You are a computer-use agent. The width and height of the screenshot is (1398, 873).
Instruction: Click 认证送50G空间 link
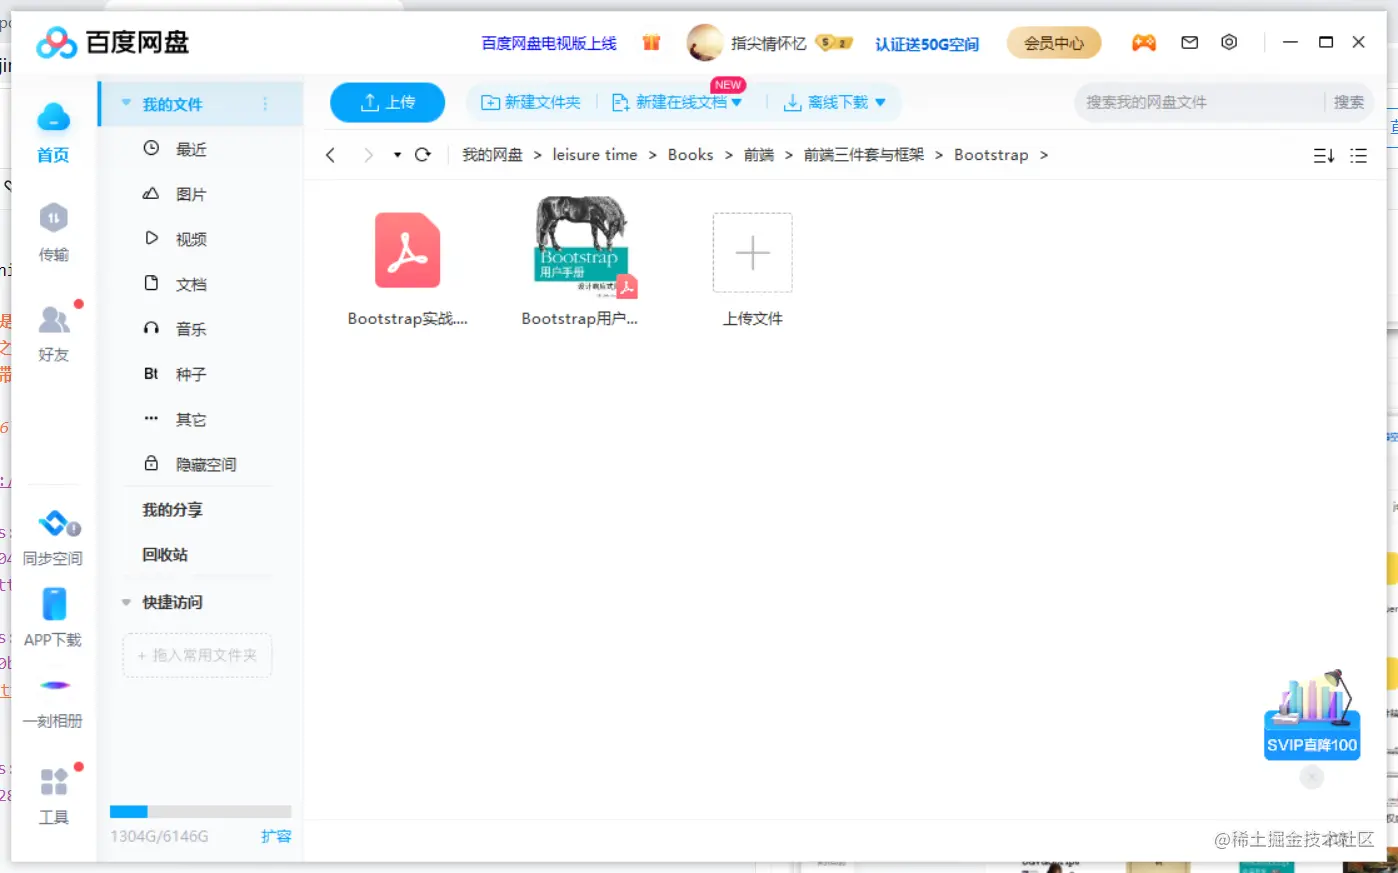point(927,44)
